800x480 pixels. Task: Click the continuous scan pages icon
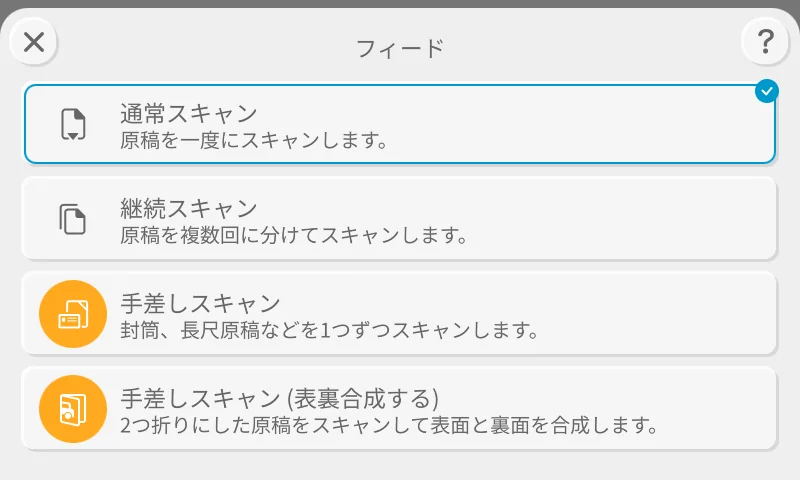point(72,218)
